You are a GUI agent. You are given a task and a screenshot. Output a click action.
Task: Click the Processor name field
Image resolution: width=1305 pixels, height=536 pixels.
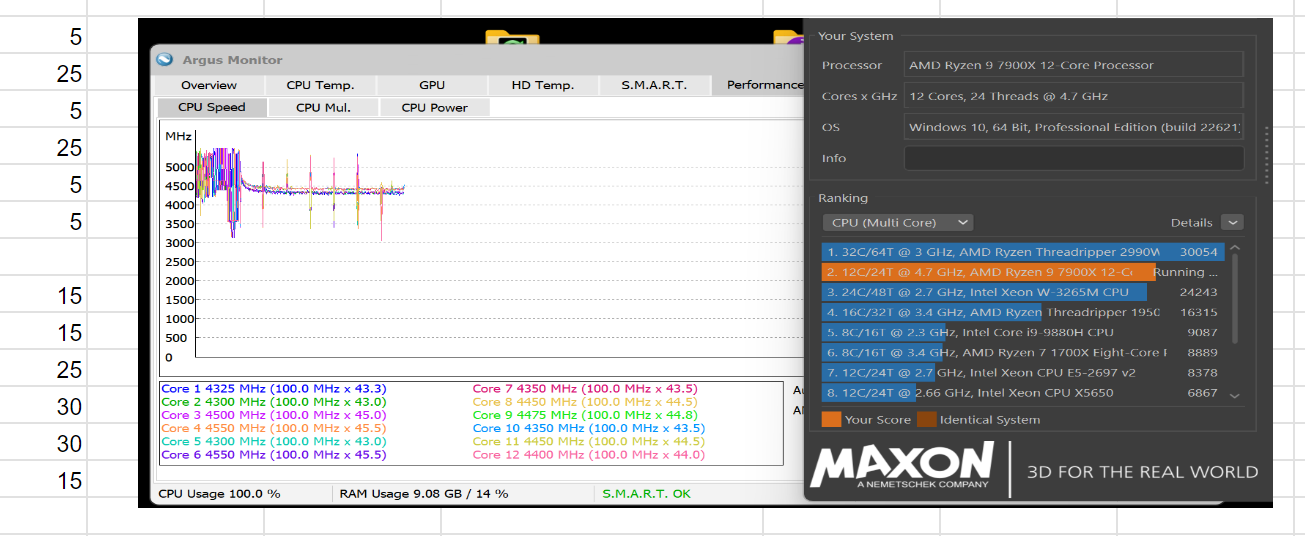(1074, 65)
